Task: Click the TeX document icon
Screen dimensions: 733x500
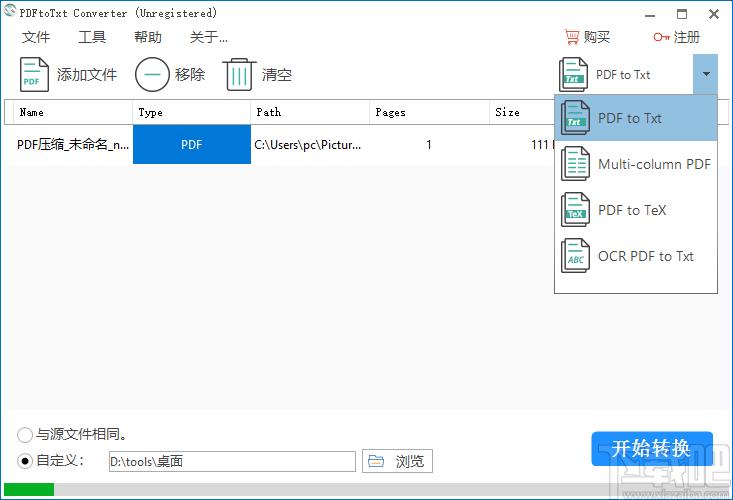Action: point(575,210)
